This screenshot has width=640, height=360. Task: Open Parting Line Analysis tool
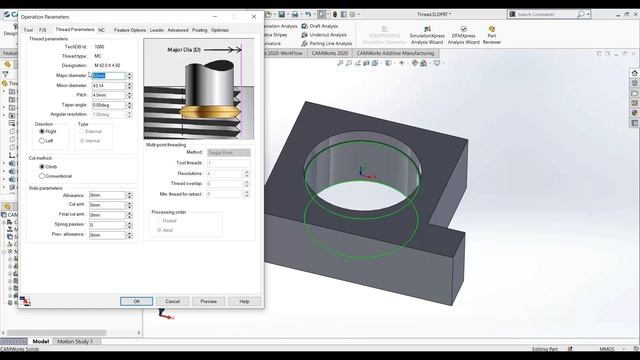pyautogui.click(x=327, y=43)
